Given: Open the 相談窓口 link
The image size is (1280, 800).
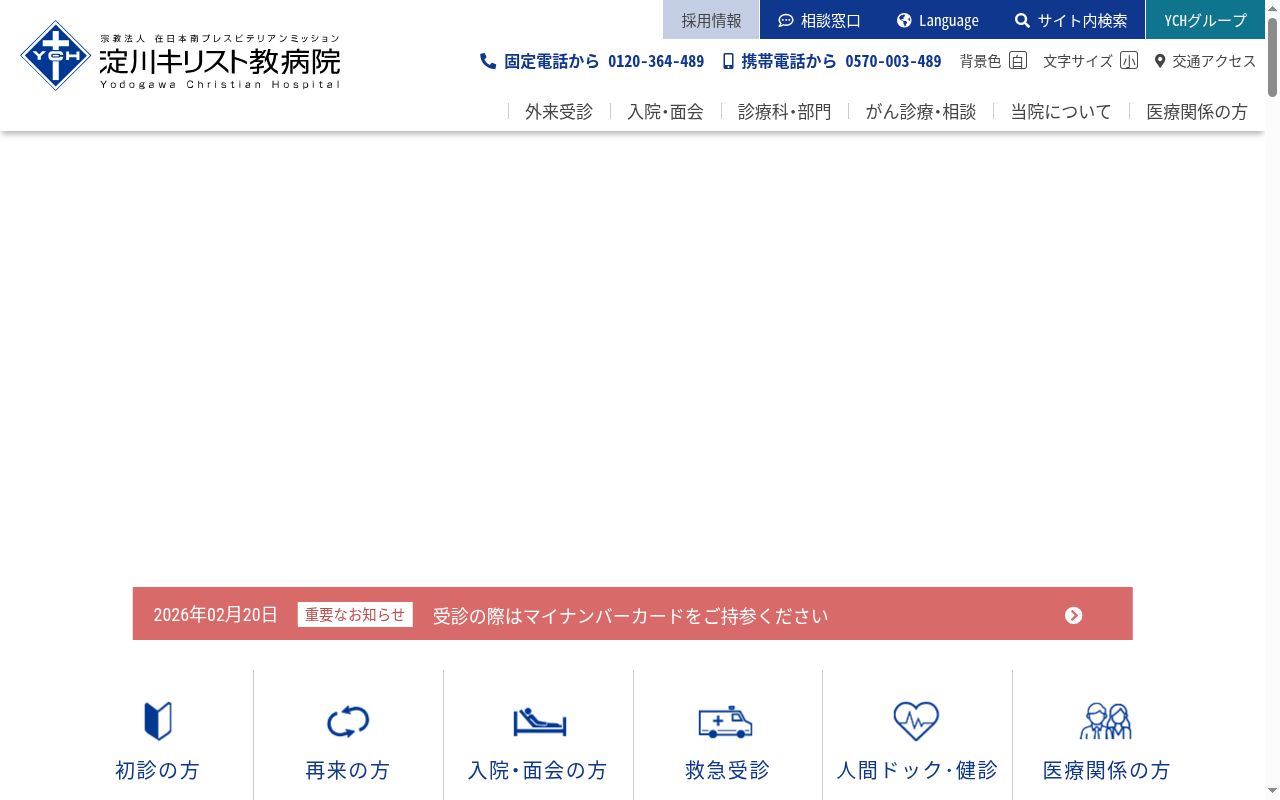Looking at the screenshot, I should (819, 20).
